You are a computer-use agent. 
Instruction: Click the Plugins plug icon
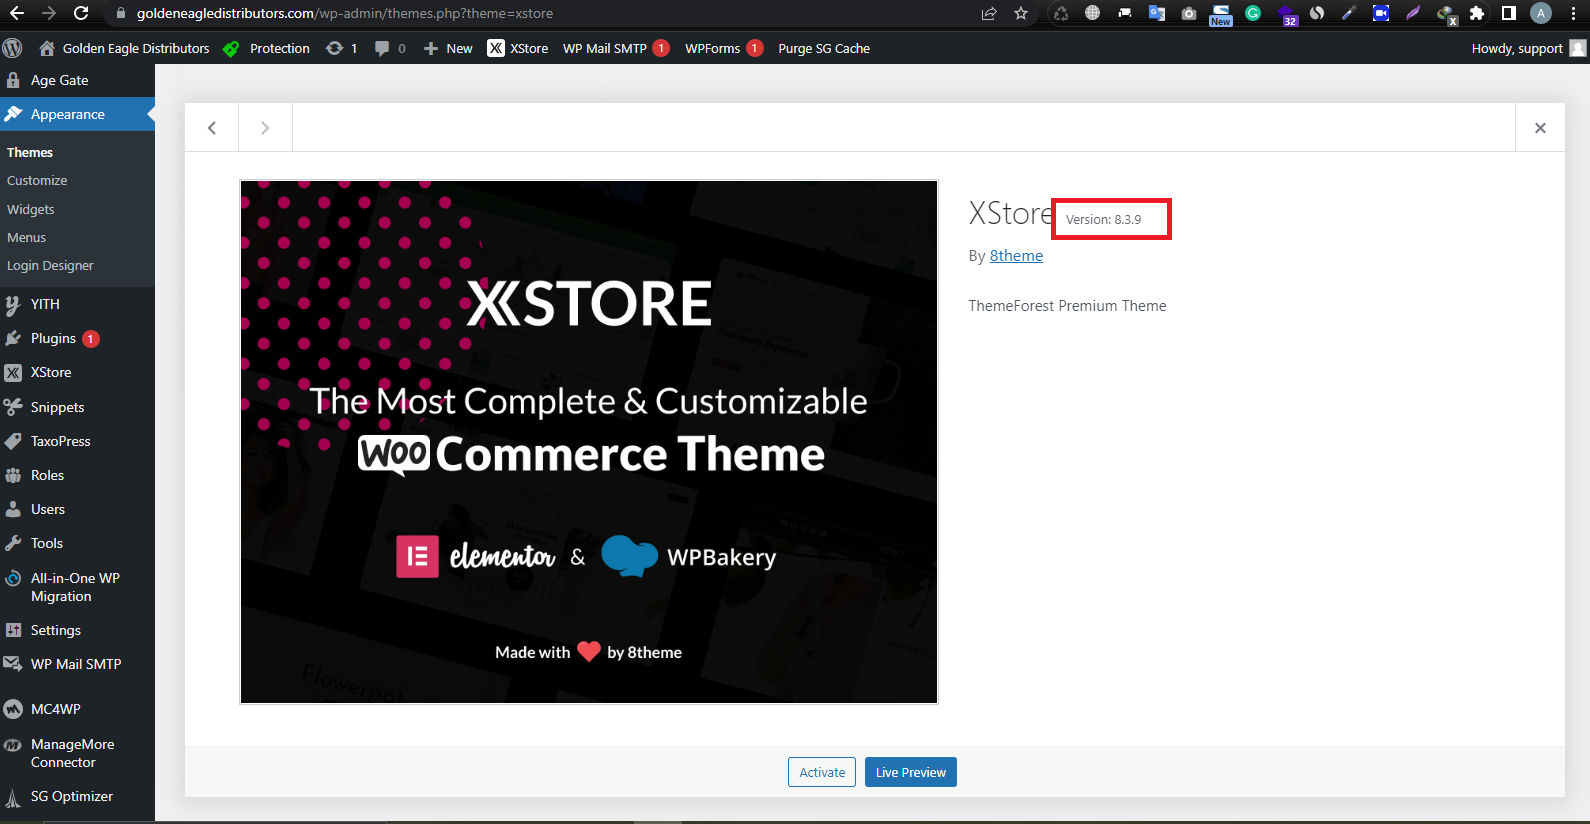point(13,338)
